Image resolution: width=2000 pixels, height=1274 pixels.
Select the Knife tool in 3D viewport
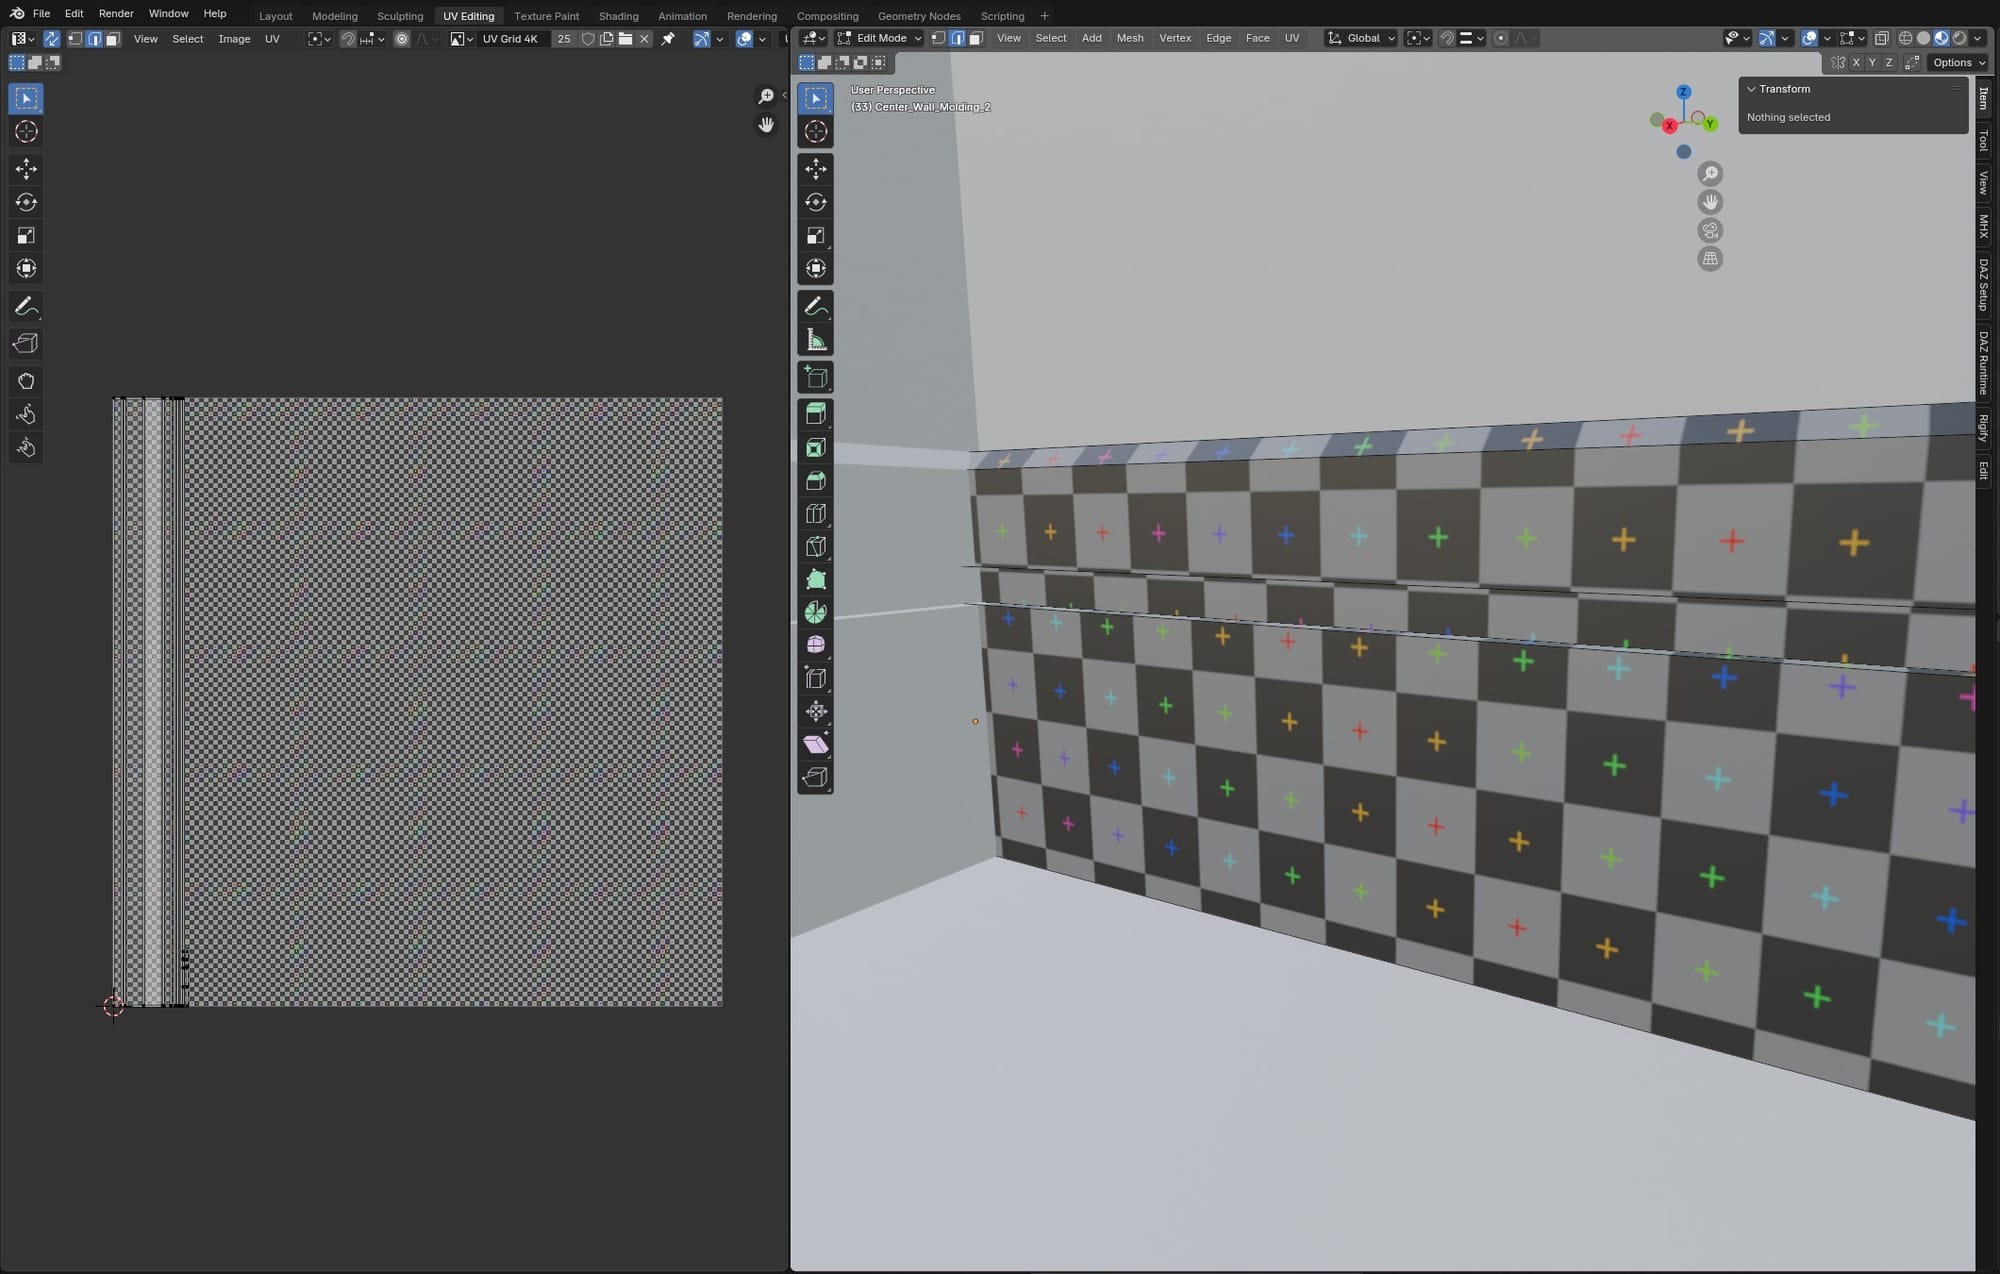(816, 546)
